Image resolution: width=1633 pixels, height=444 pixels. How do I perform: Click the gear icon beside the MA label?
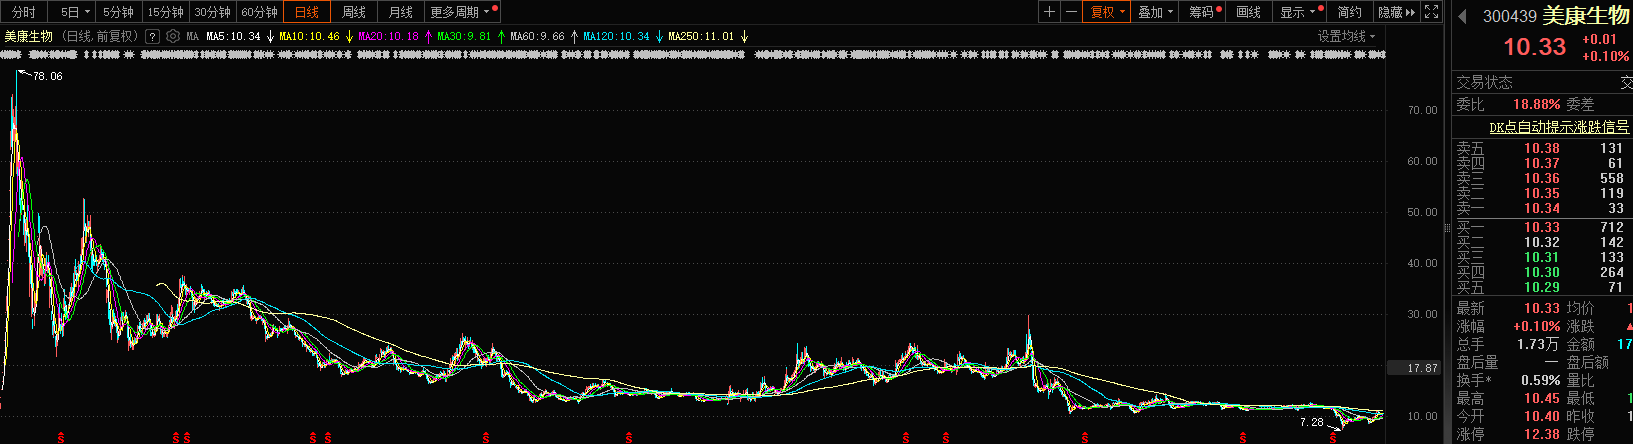pyautogui.click(x=173, y=36)
